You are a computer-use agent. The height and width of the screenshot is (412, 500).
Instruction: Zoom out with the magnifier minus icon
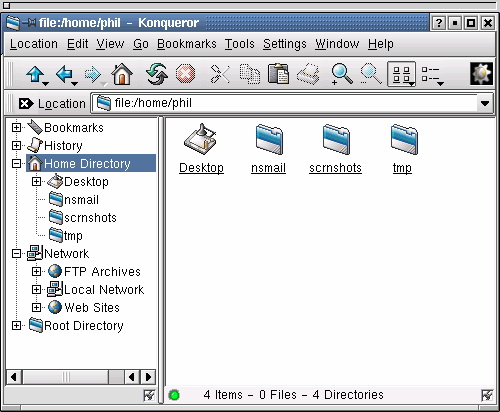tap(371, 74)
